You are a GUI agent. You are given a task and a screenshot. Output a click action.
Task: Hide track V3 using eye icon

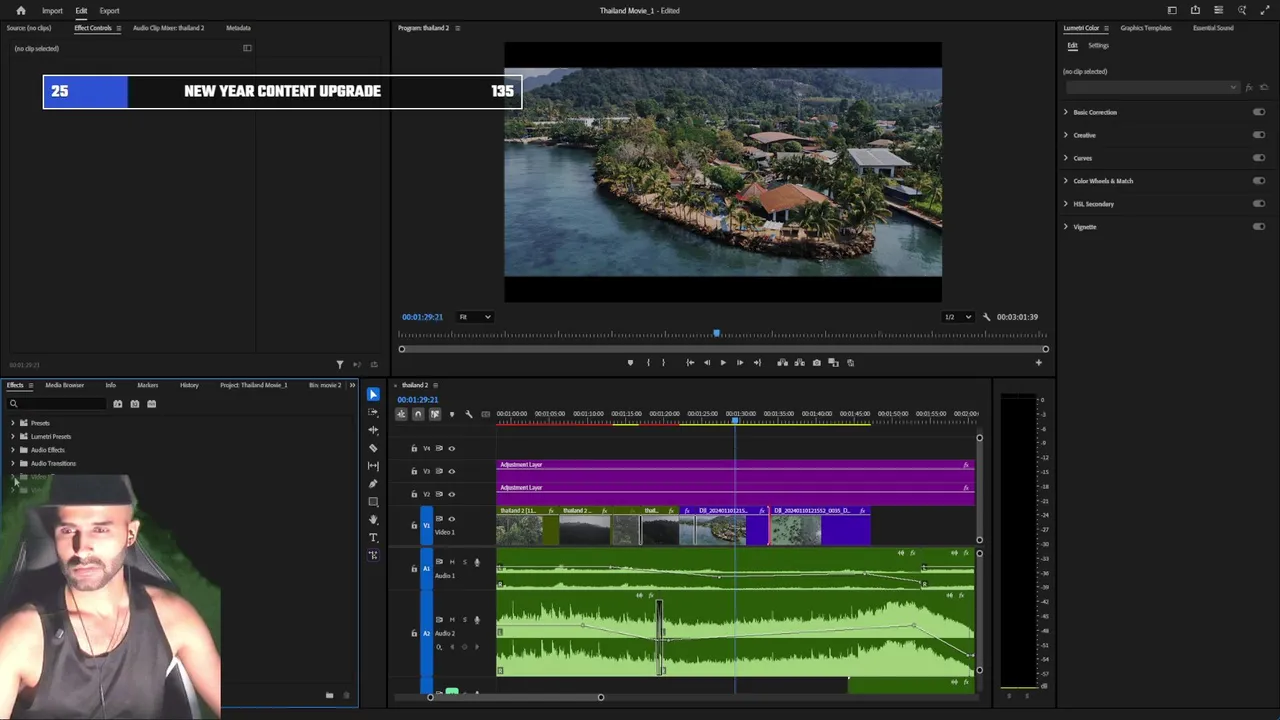pyautogui.click(x=451, y=471)
